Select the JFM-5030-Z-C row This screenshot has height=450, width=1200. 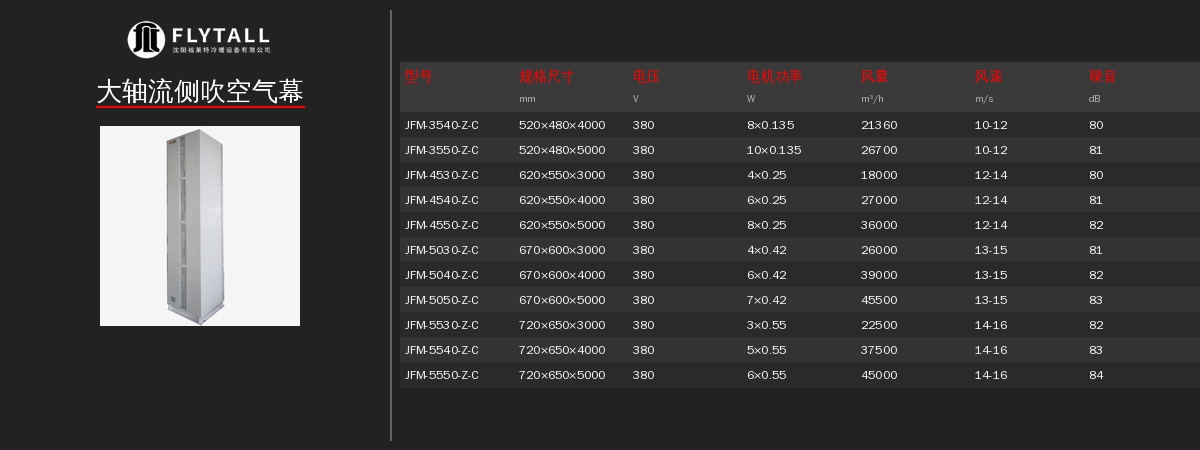442,250
